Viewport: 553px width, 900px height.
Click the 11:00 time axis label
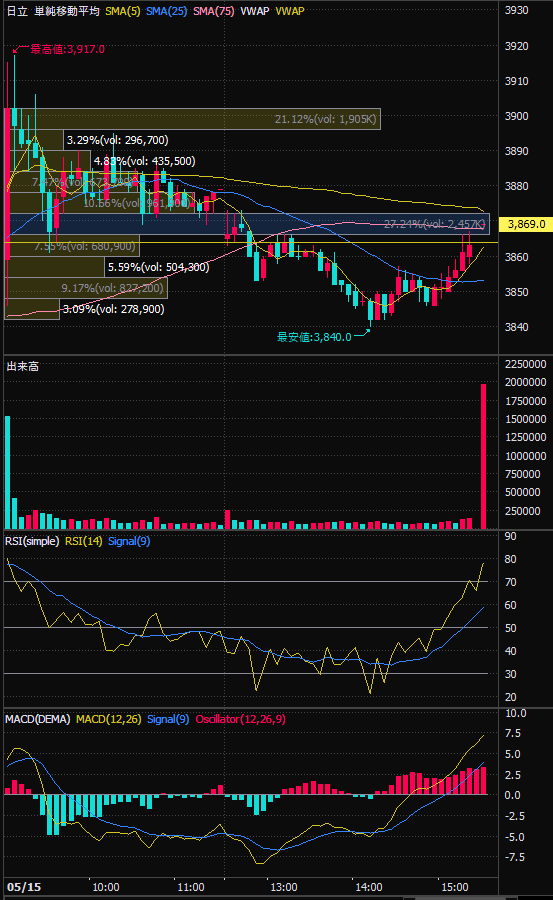(191, 887)
